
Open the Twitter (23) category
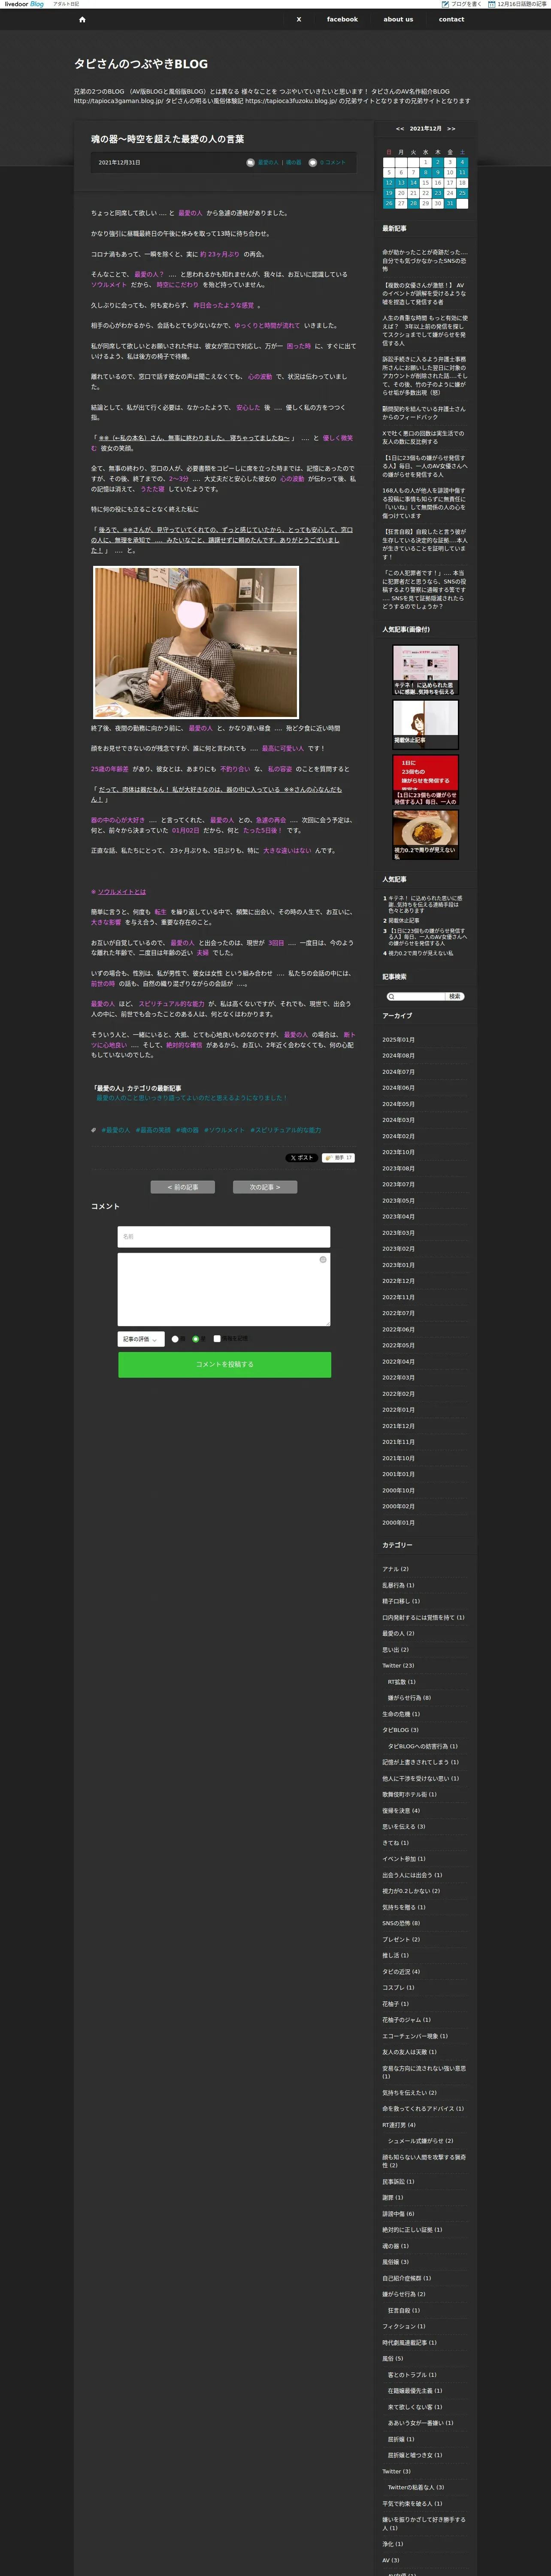pos(398,1666)
